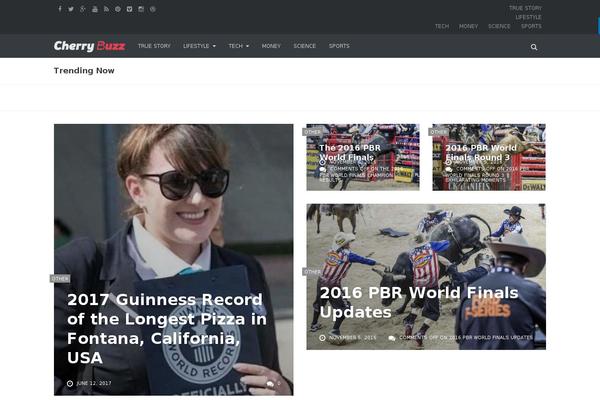Open True Story in main navigation beside logo
600x400 pixels.
click(154, 46)
